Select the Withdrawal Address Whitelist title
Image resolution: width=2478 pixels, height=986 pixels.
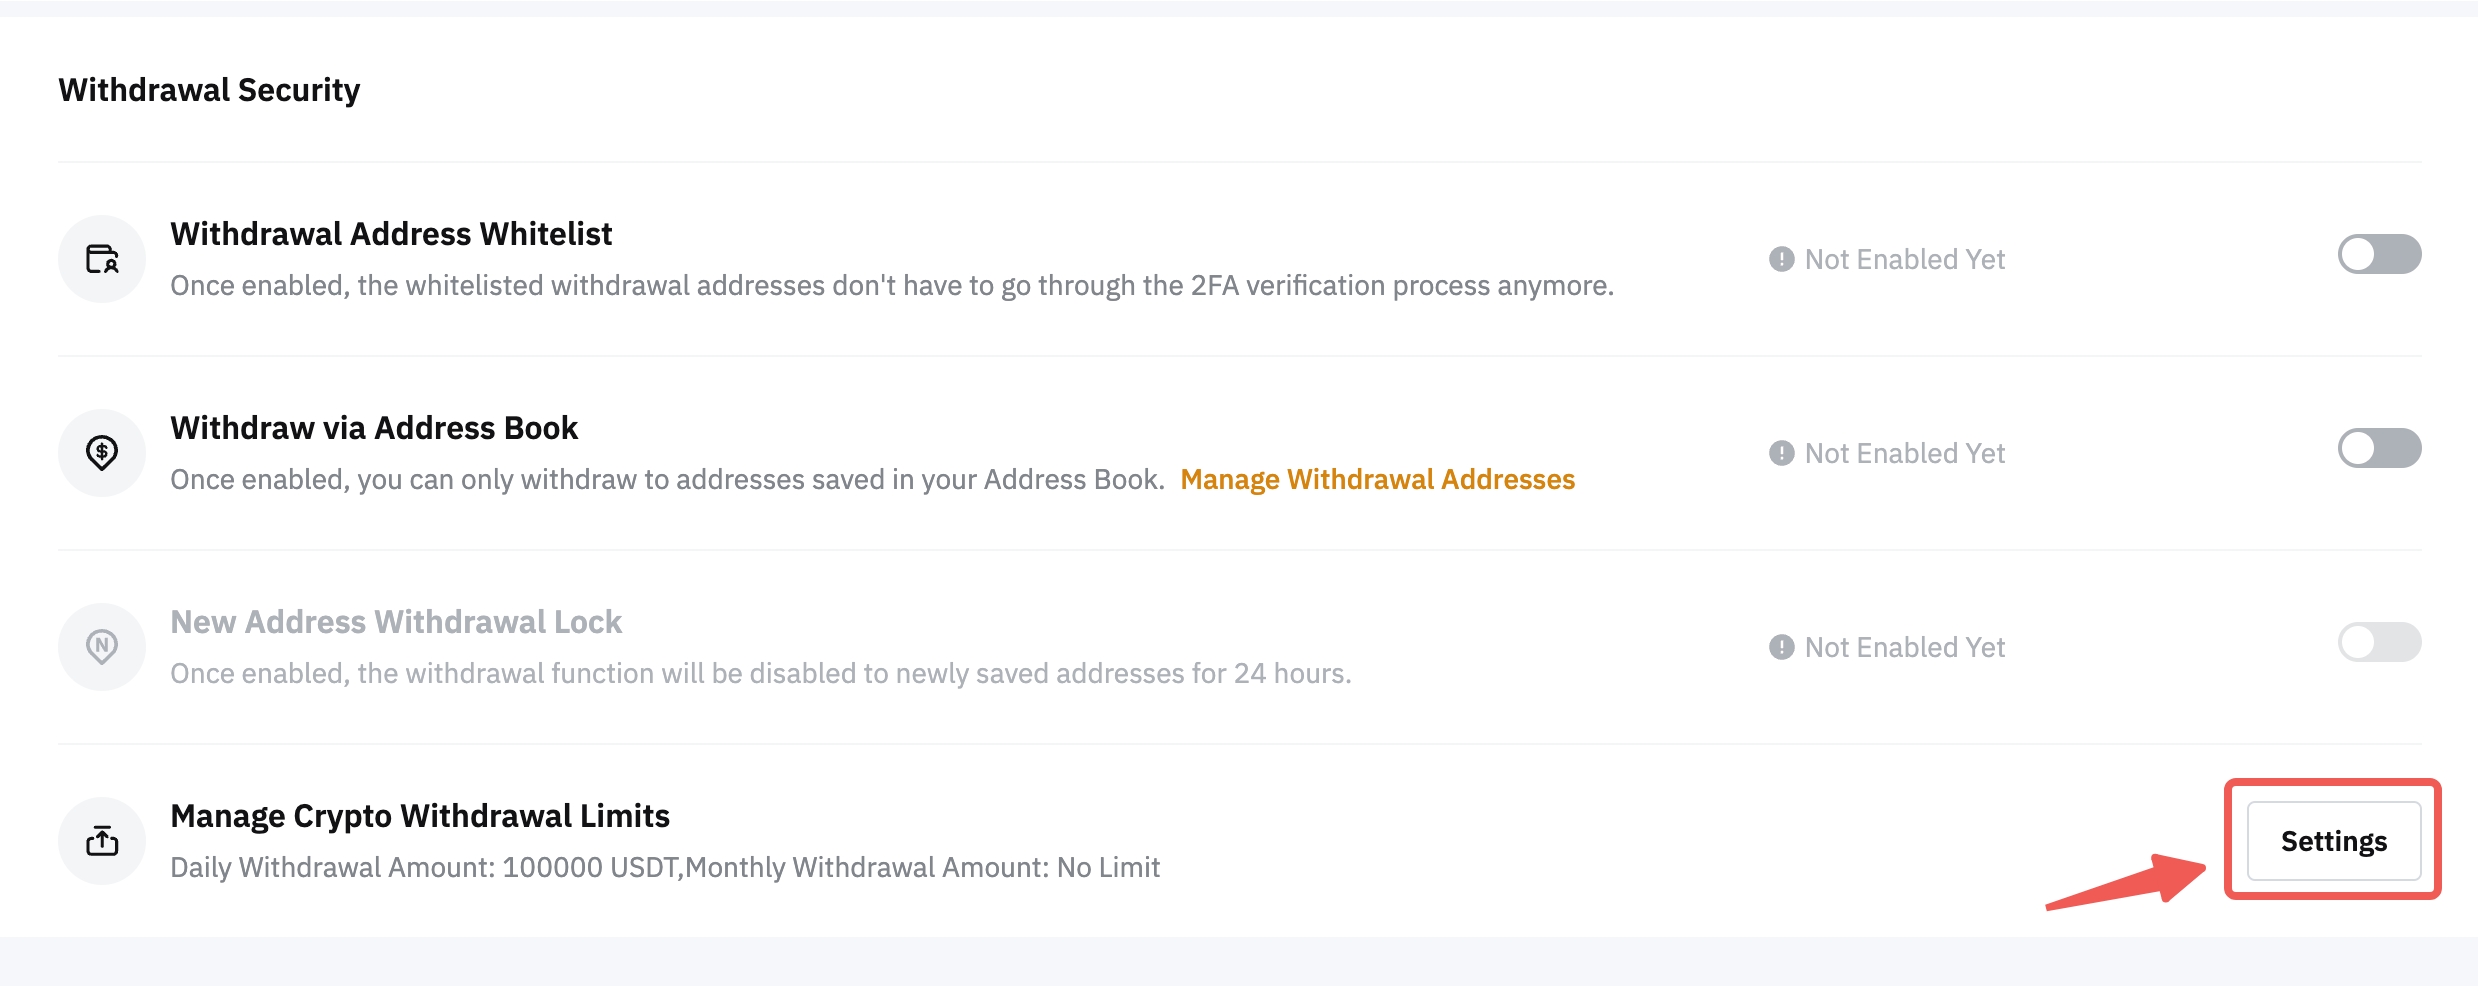pos(391,234)
